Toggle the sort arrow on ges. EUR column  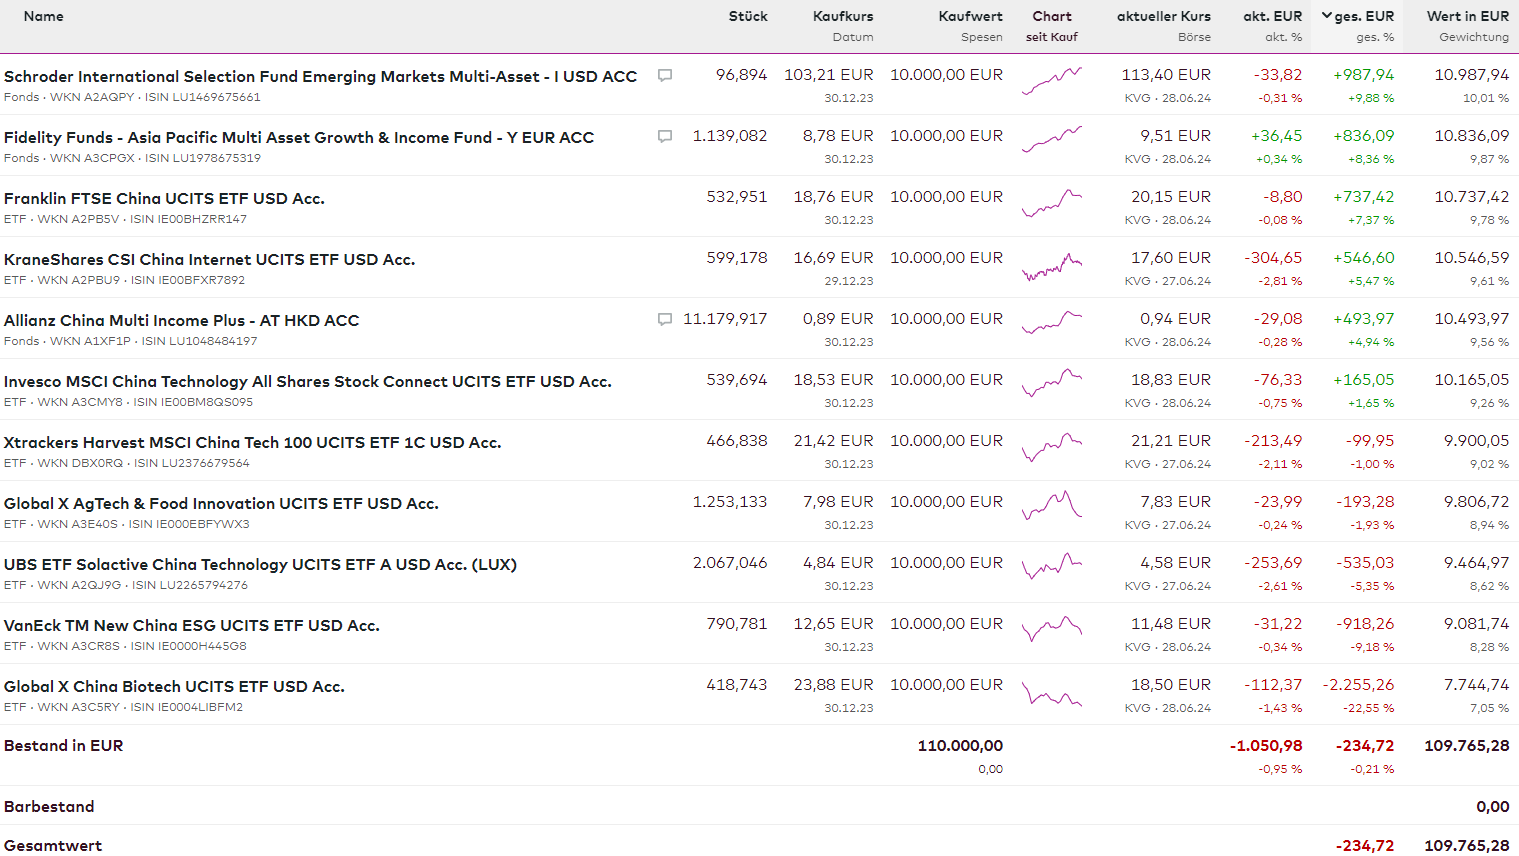coord(1327,16)
